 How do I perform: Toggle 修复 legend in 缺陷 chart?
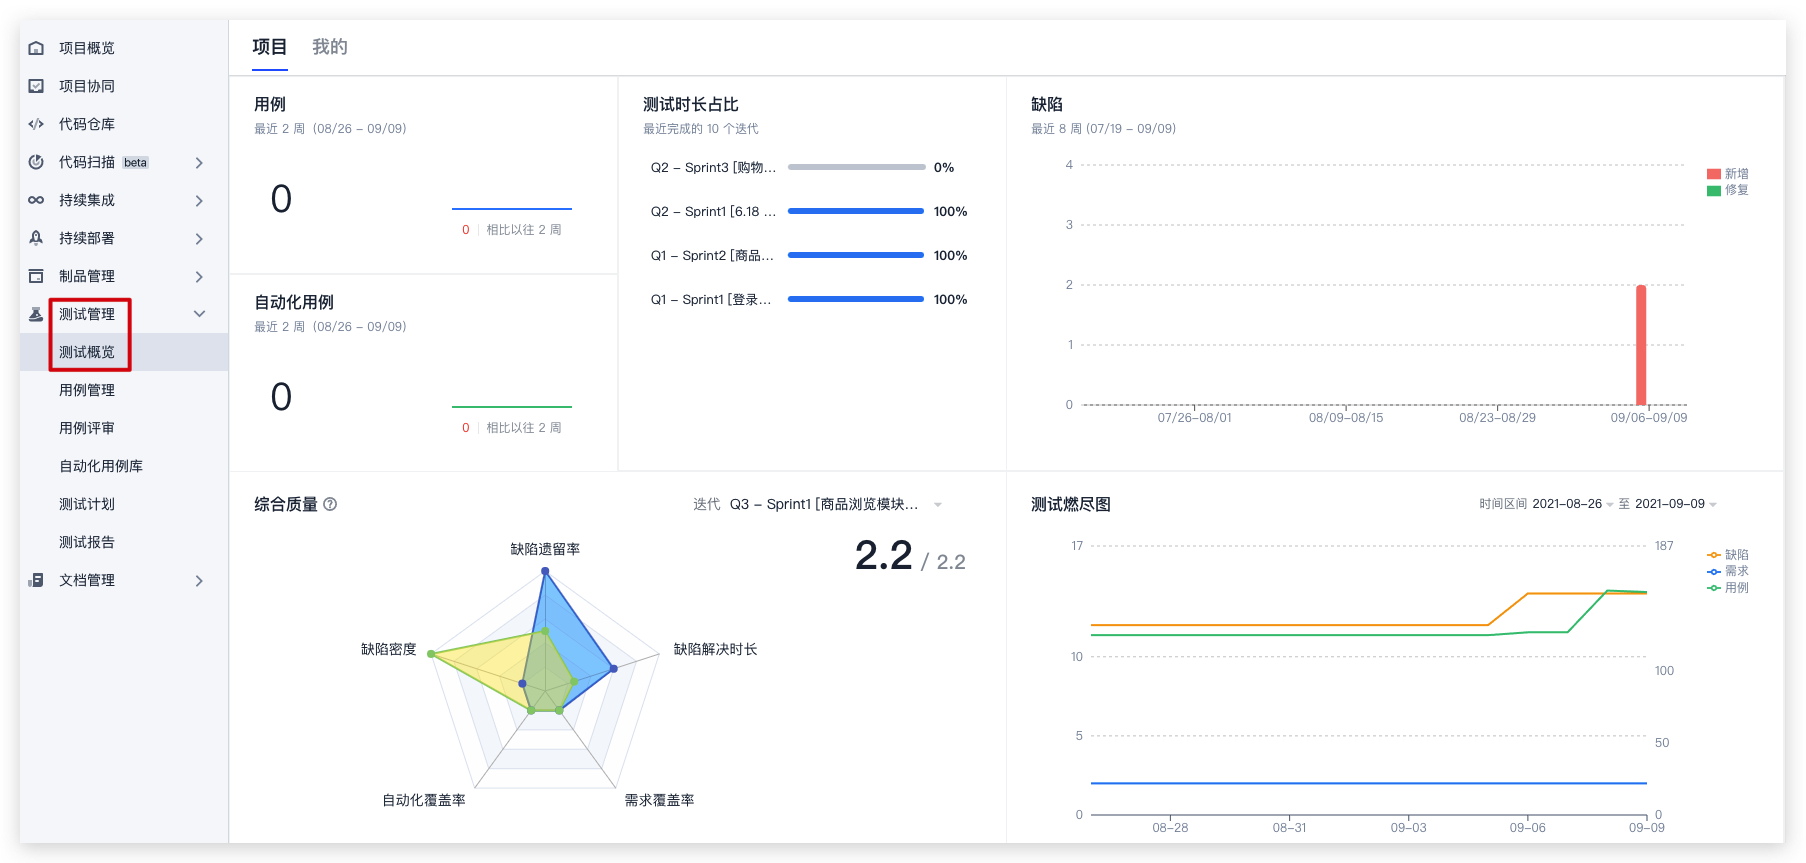click(x=1727, y=190)
